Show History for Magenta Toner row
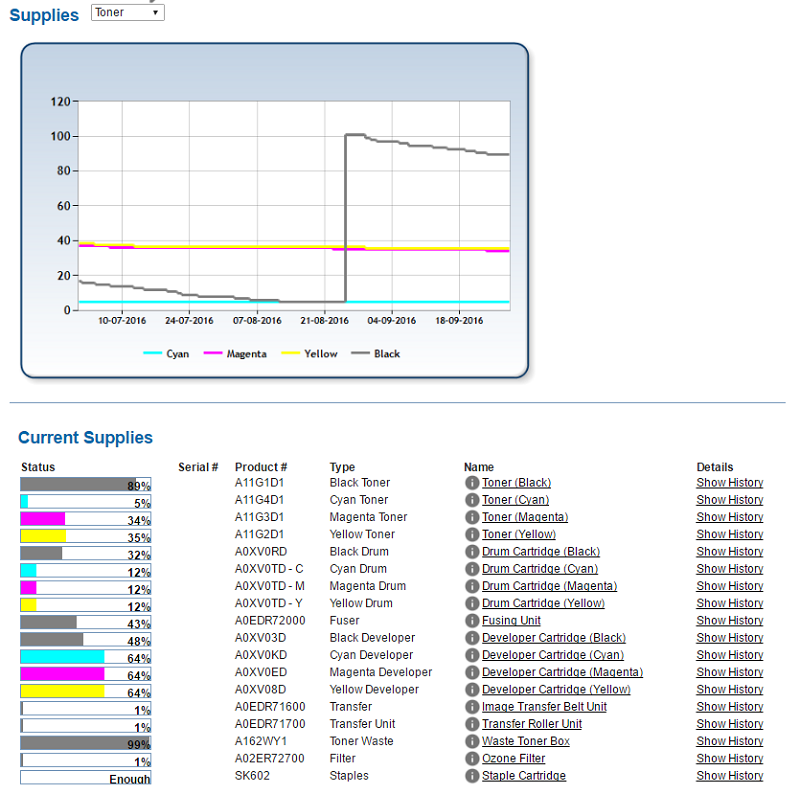 [x=730, y=517]
